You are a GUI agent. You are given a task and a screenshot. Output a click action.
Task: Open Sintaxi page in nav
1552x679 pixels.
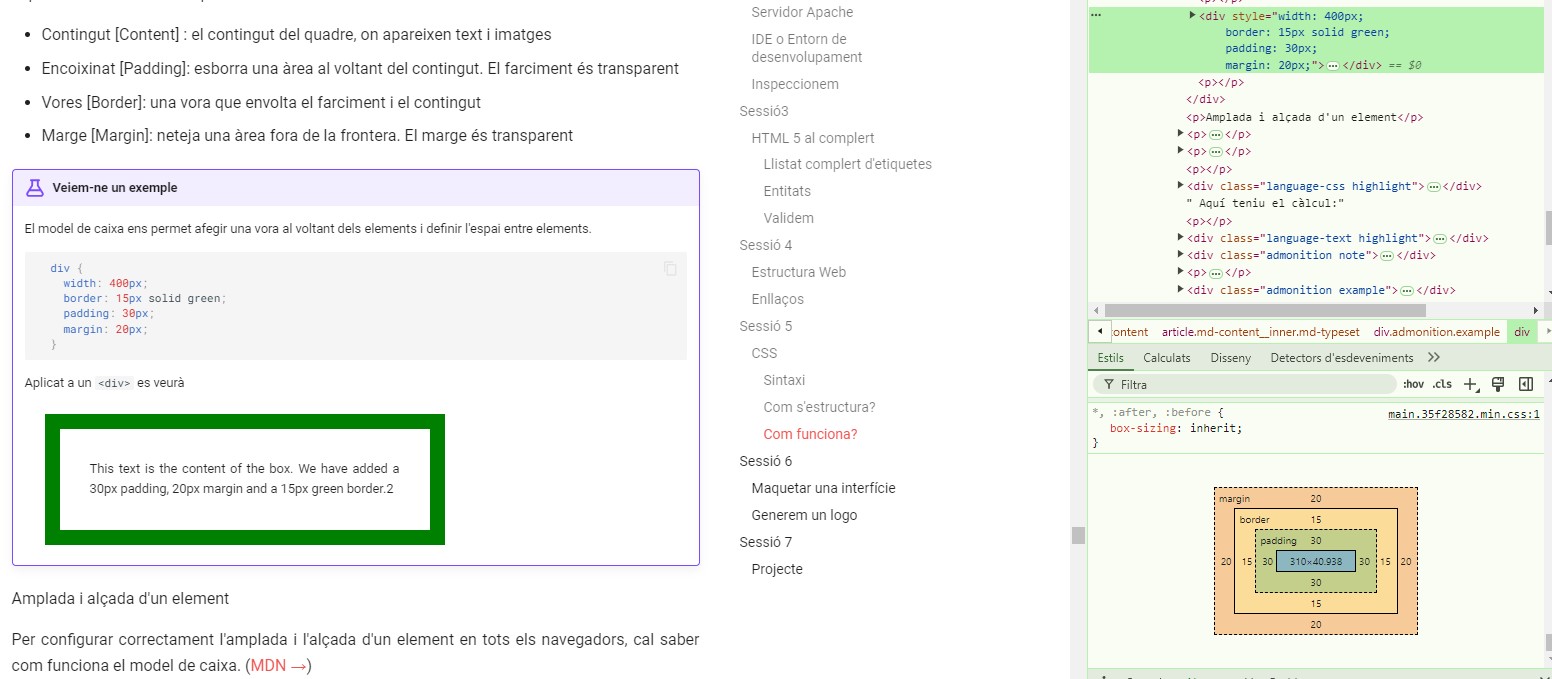[784, 380]
